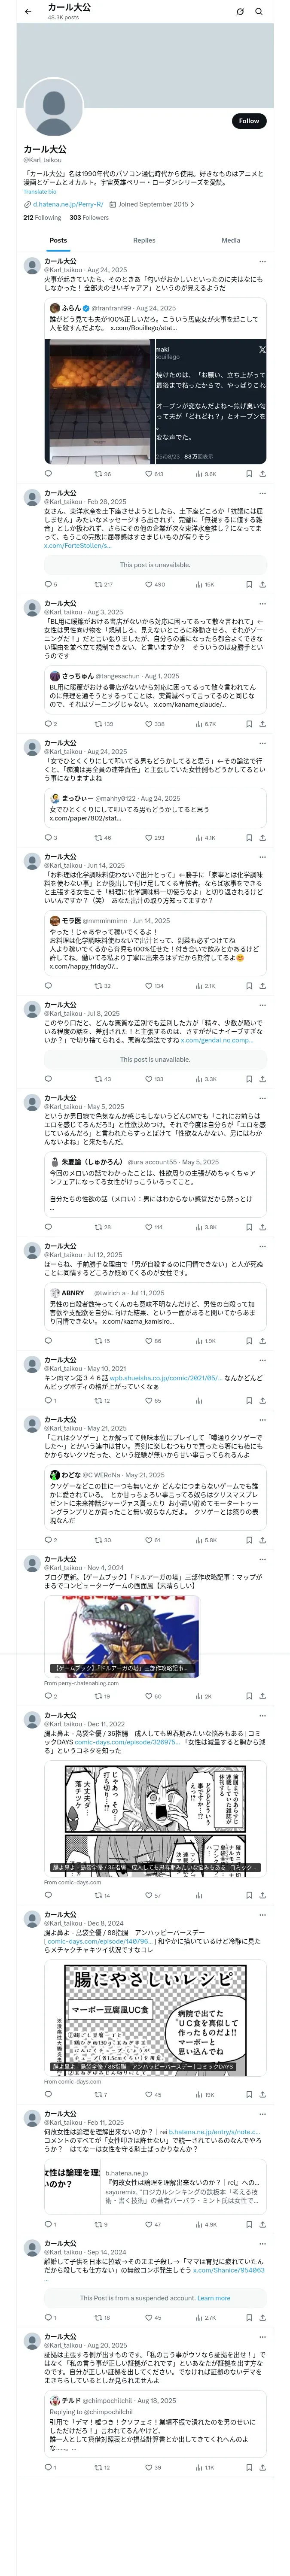This screenshot has height=2576, width=290.
Task: Open more options on Aug 3, 2025 post
Action: coord(263,604)
